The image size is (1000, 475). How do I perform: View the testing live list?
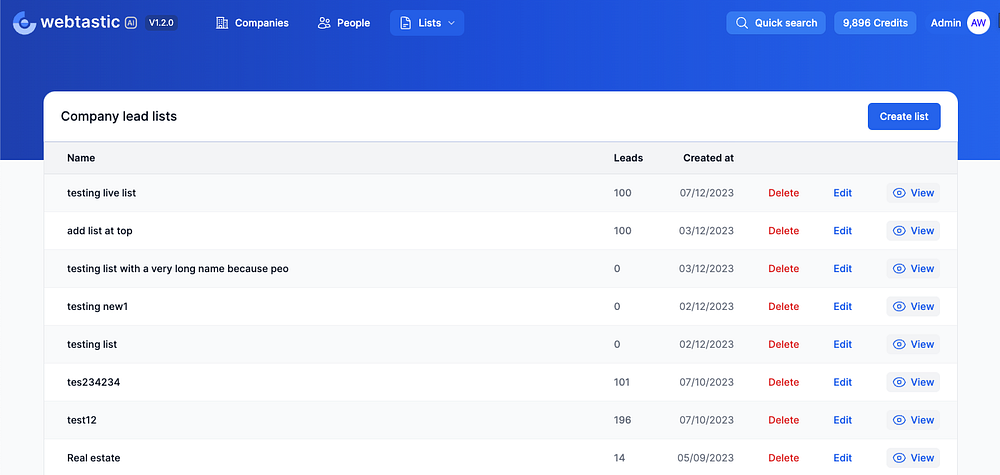[913, 193]
